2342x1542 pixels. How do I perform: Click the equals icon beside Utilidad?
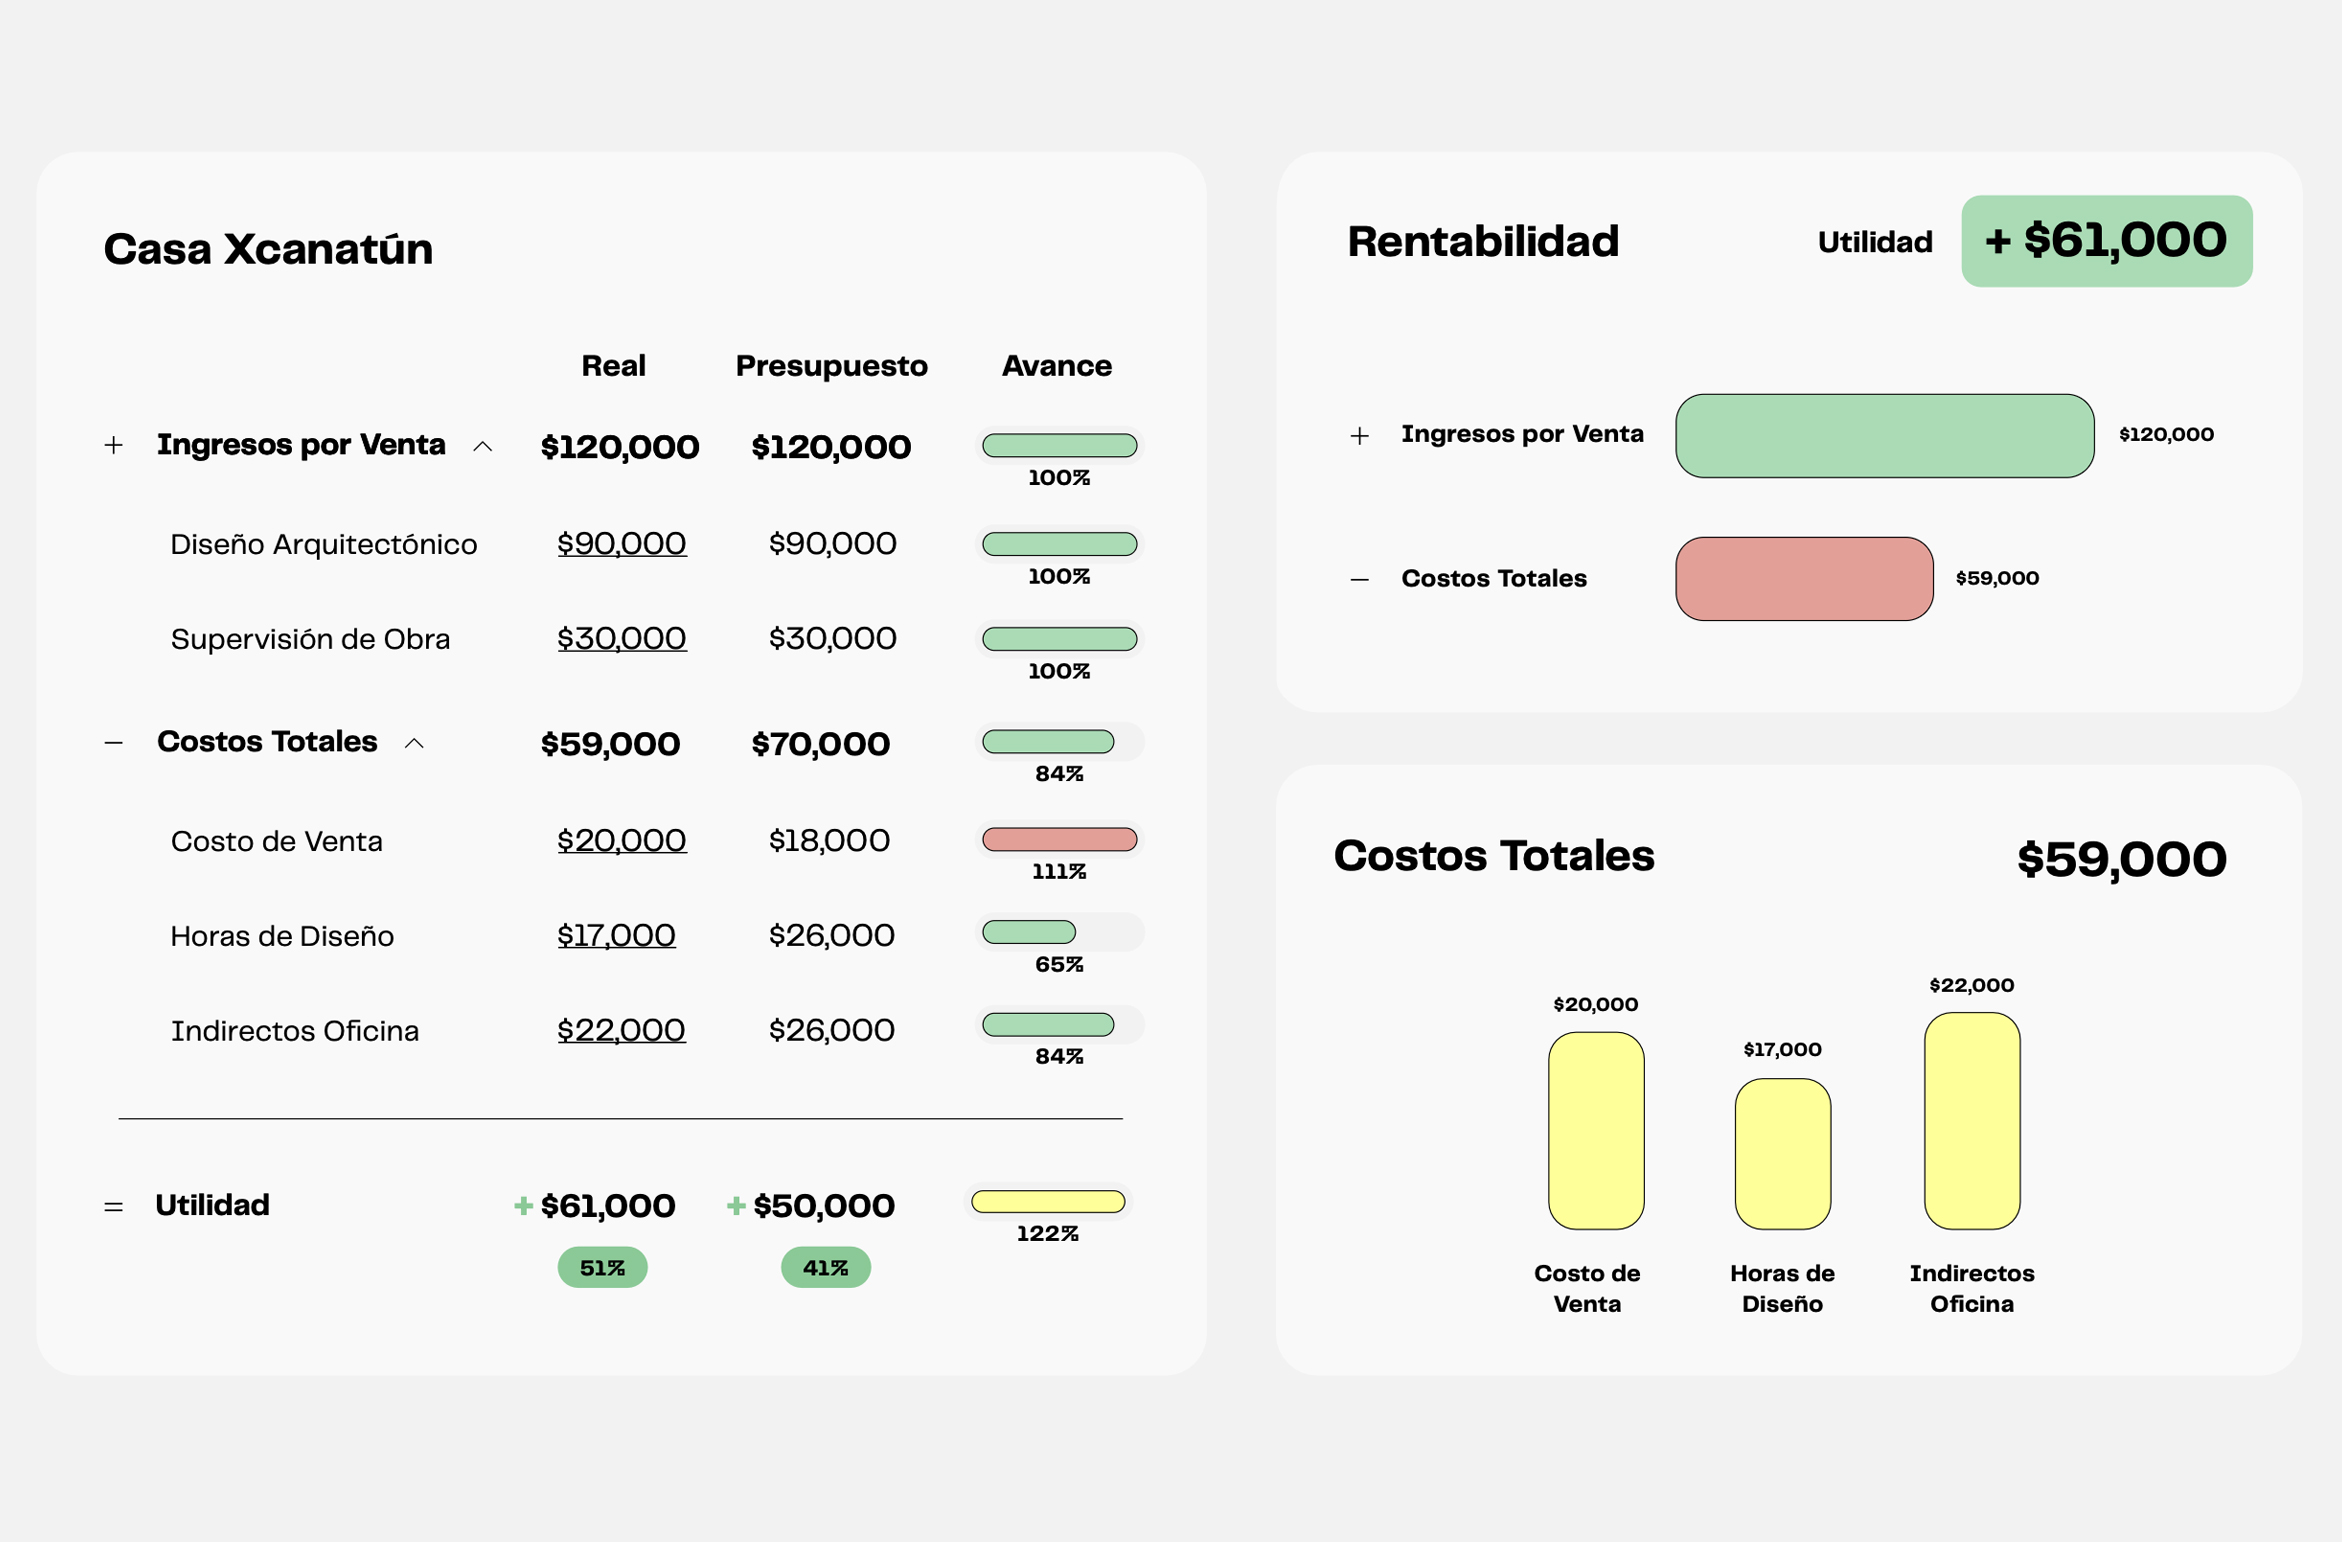pos(114,1207)
